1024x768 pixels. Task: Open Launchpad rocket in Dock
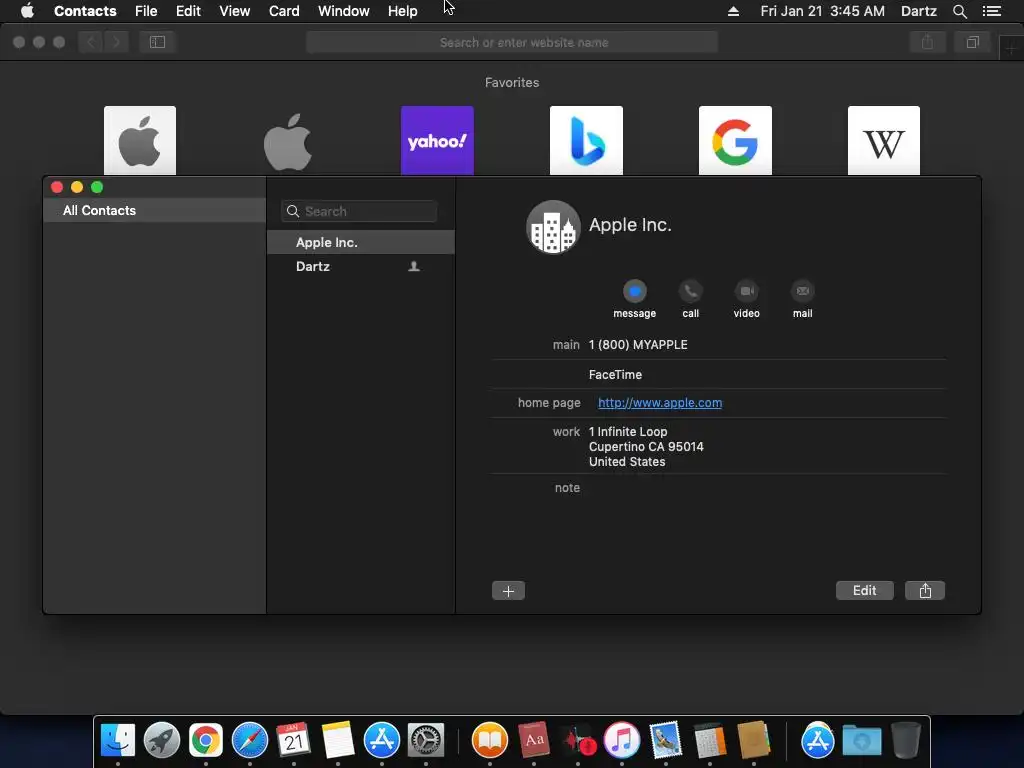click(x=161, y=740)
